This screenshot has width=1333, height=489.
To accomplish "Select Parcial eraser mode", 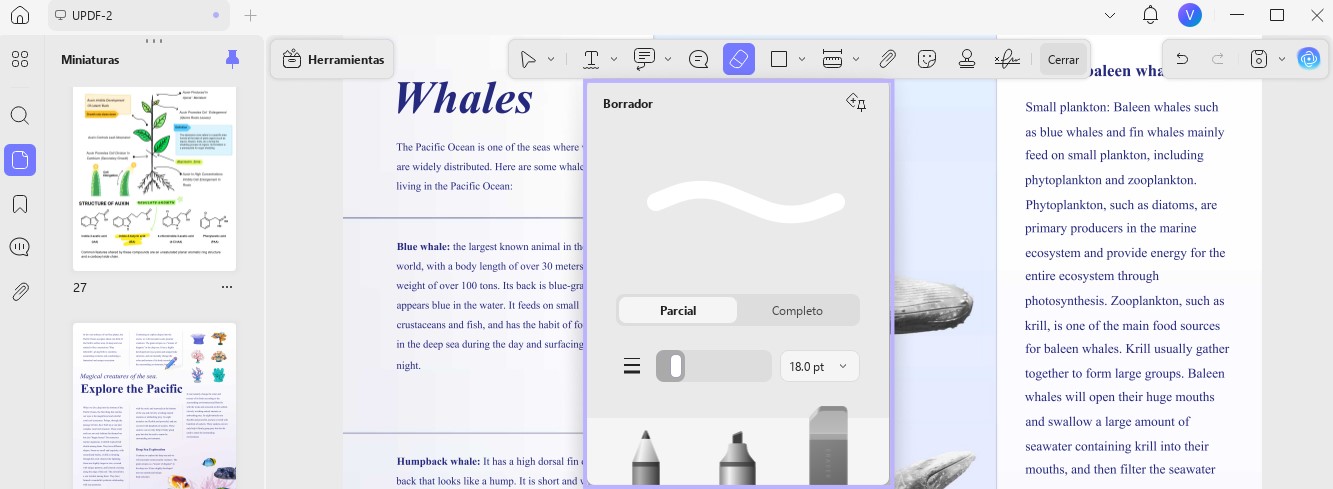I will coord(678,310).
